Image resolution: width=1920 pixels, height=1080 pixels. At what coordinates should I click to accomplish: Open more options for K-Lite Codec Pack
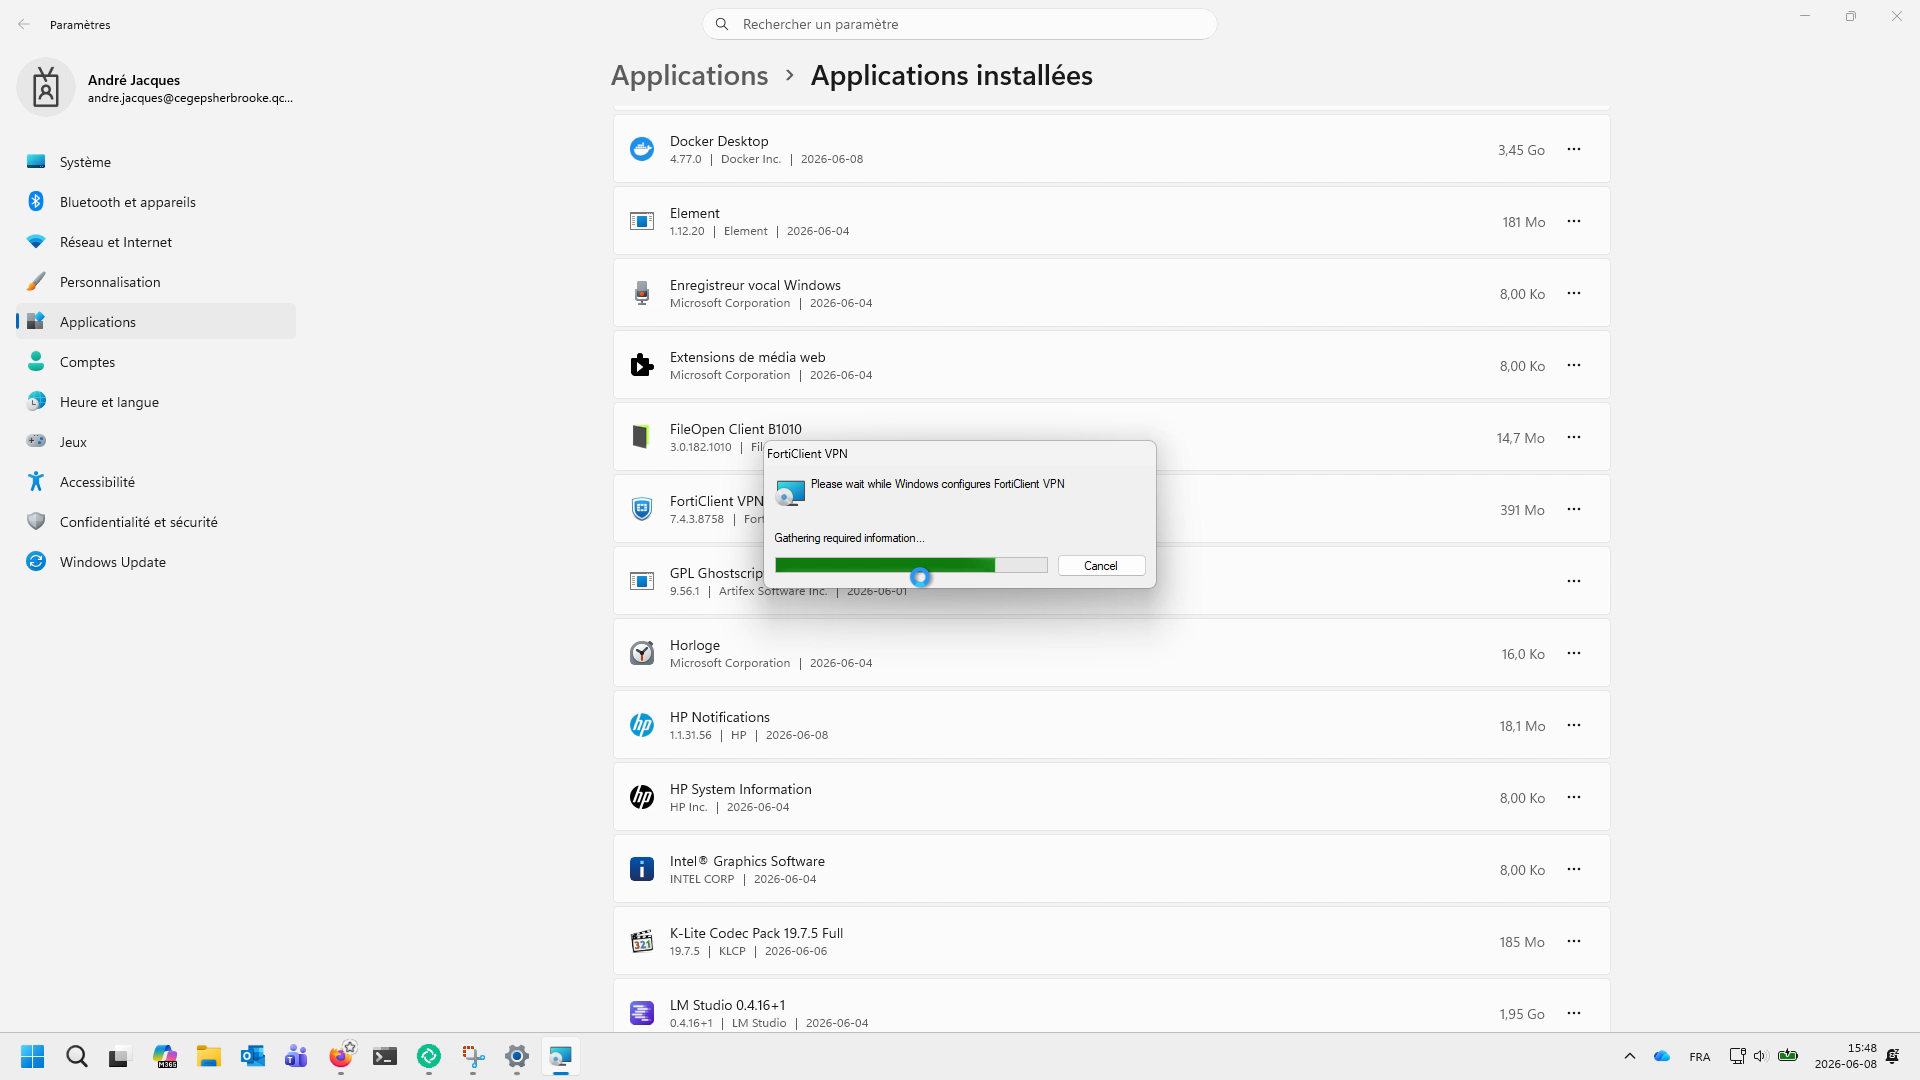click(1574, 941)
